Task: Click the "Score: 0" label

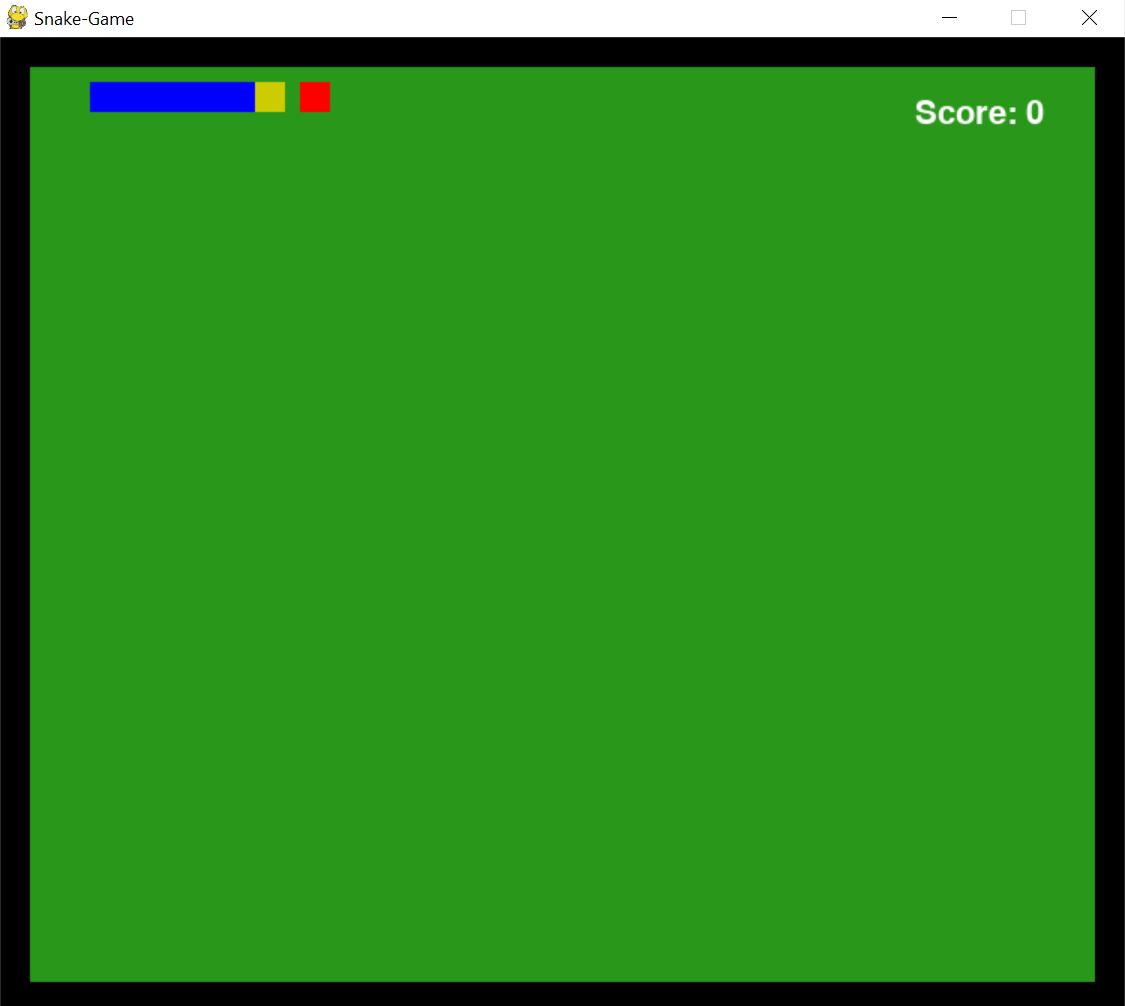Action: click(x=978, y=113)
